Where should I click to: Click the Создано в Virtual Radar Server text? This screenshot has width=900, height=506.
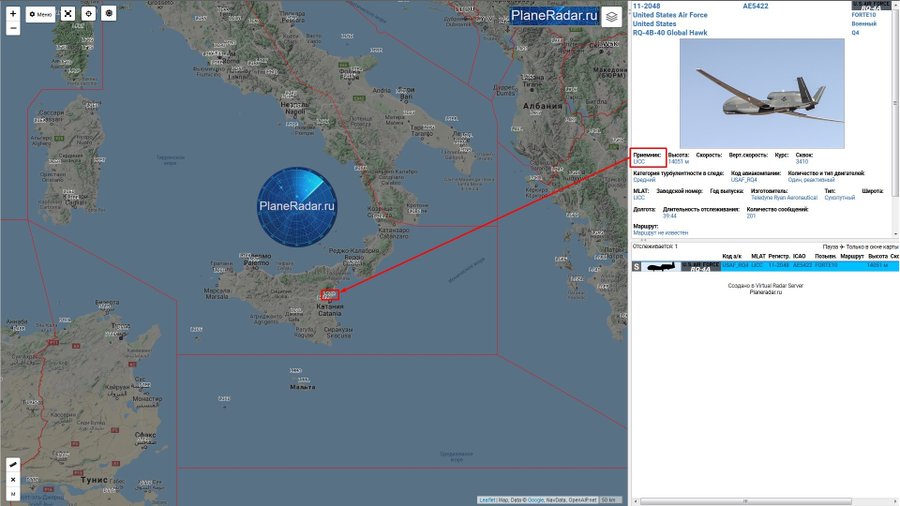pyautogui.click(x=765, y=286)
